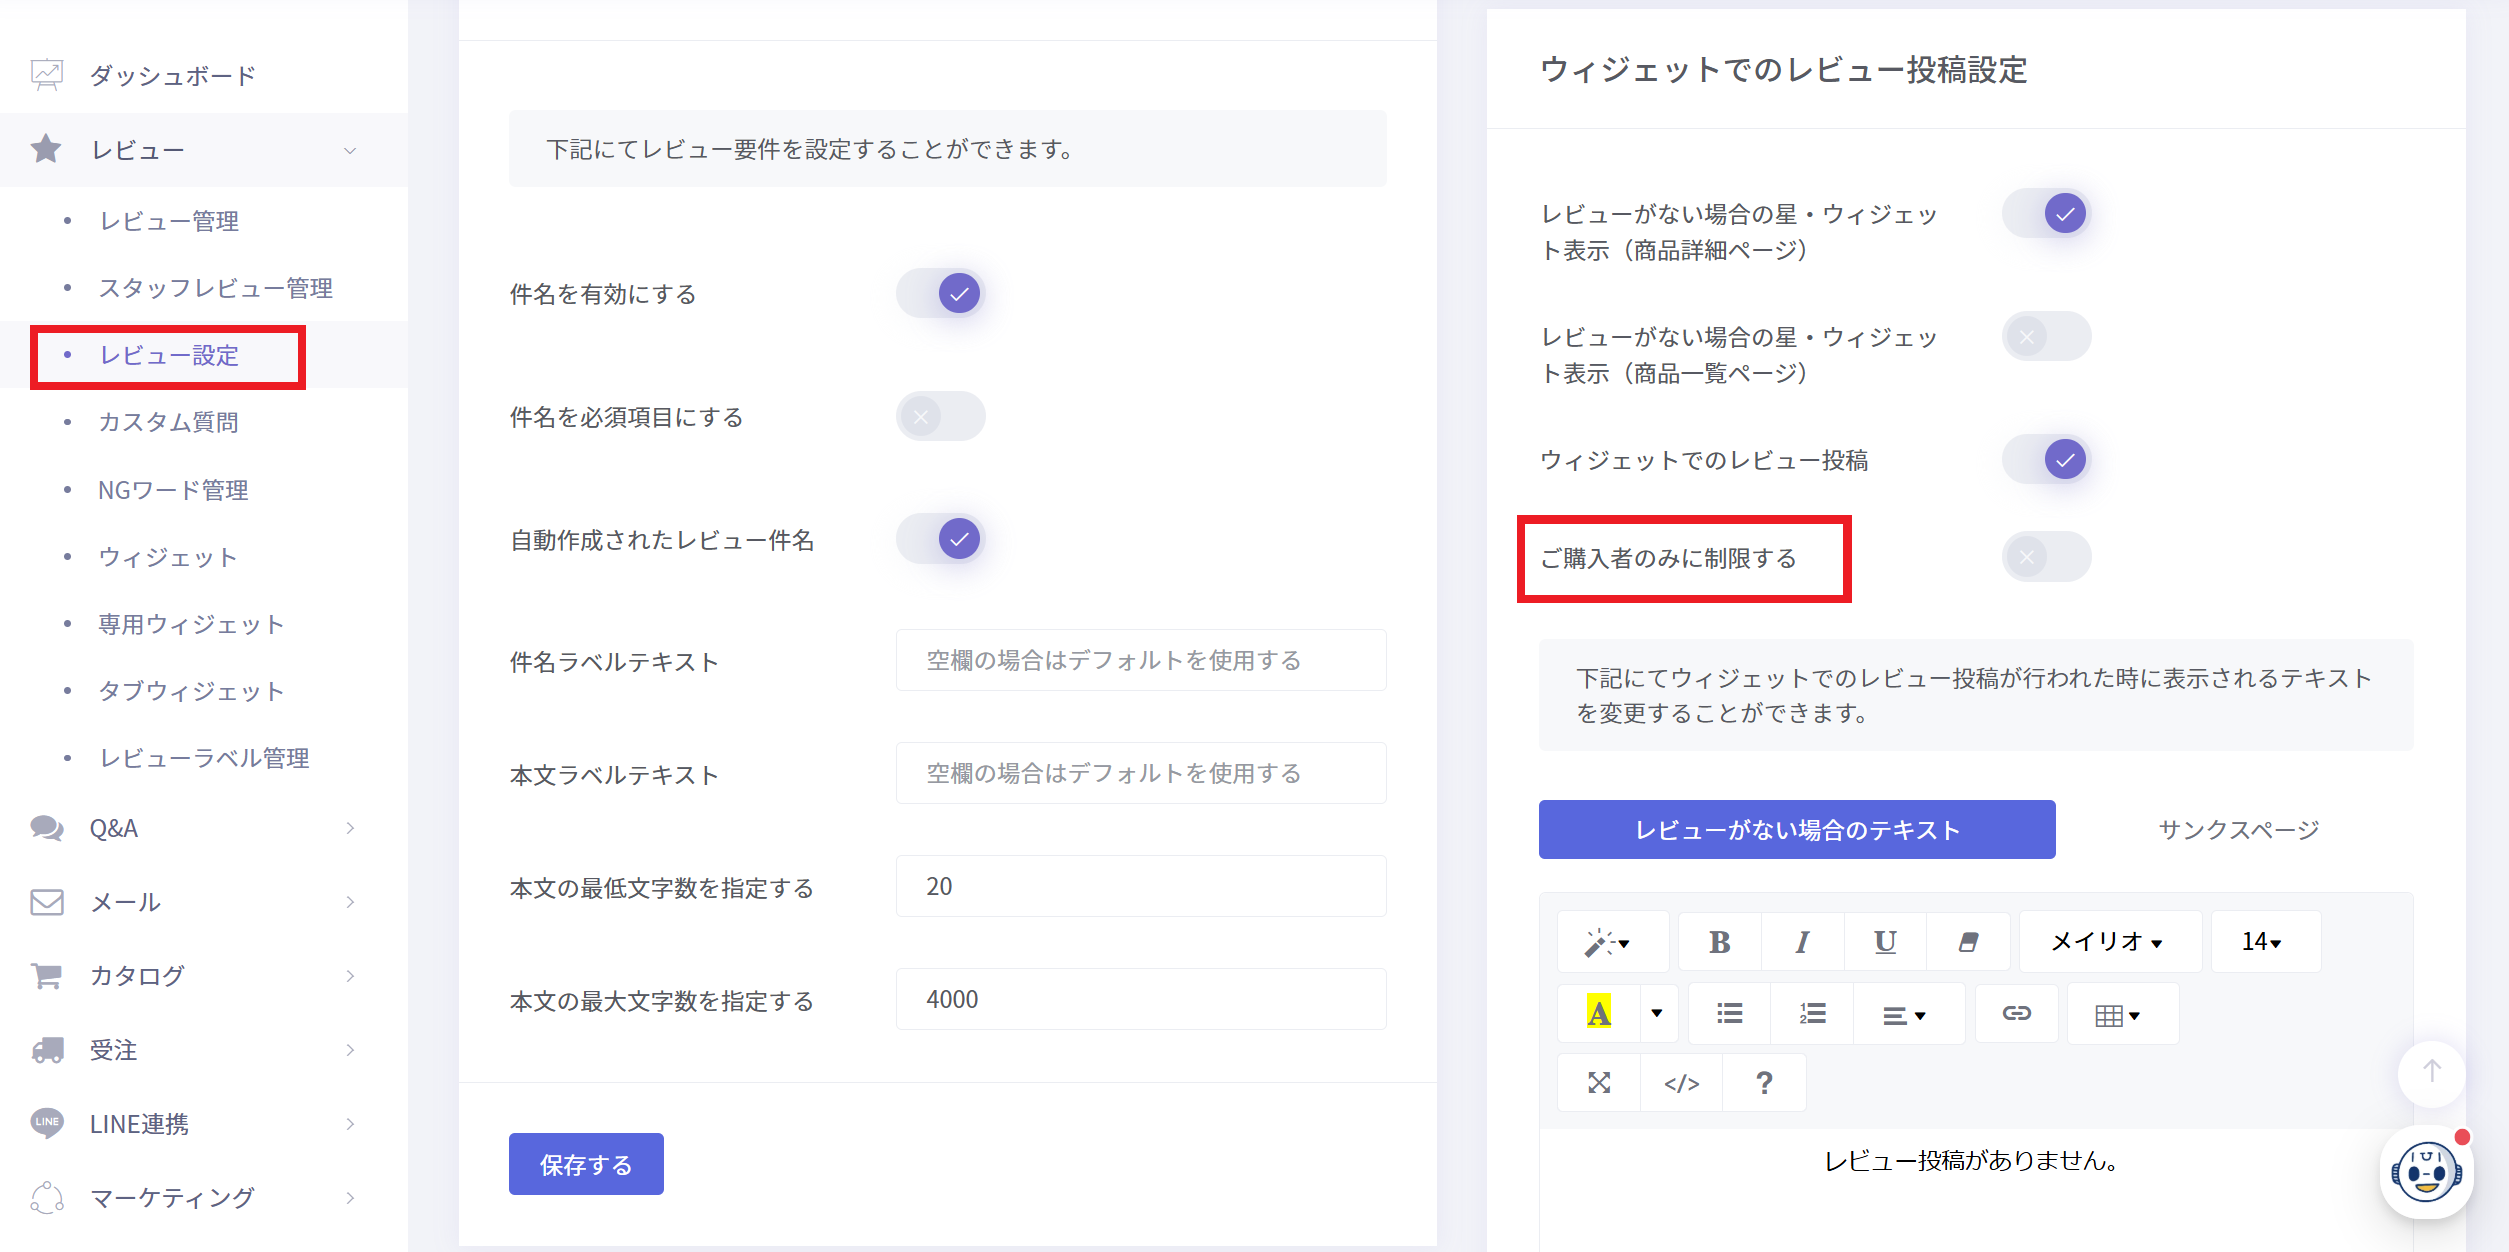The image size is (2509, 1252).
Task: Click the yellow font highlight color button
Action: [1598, 1014]
